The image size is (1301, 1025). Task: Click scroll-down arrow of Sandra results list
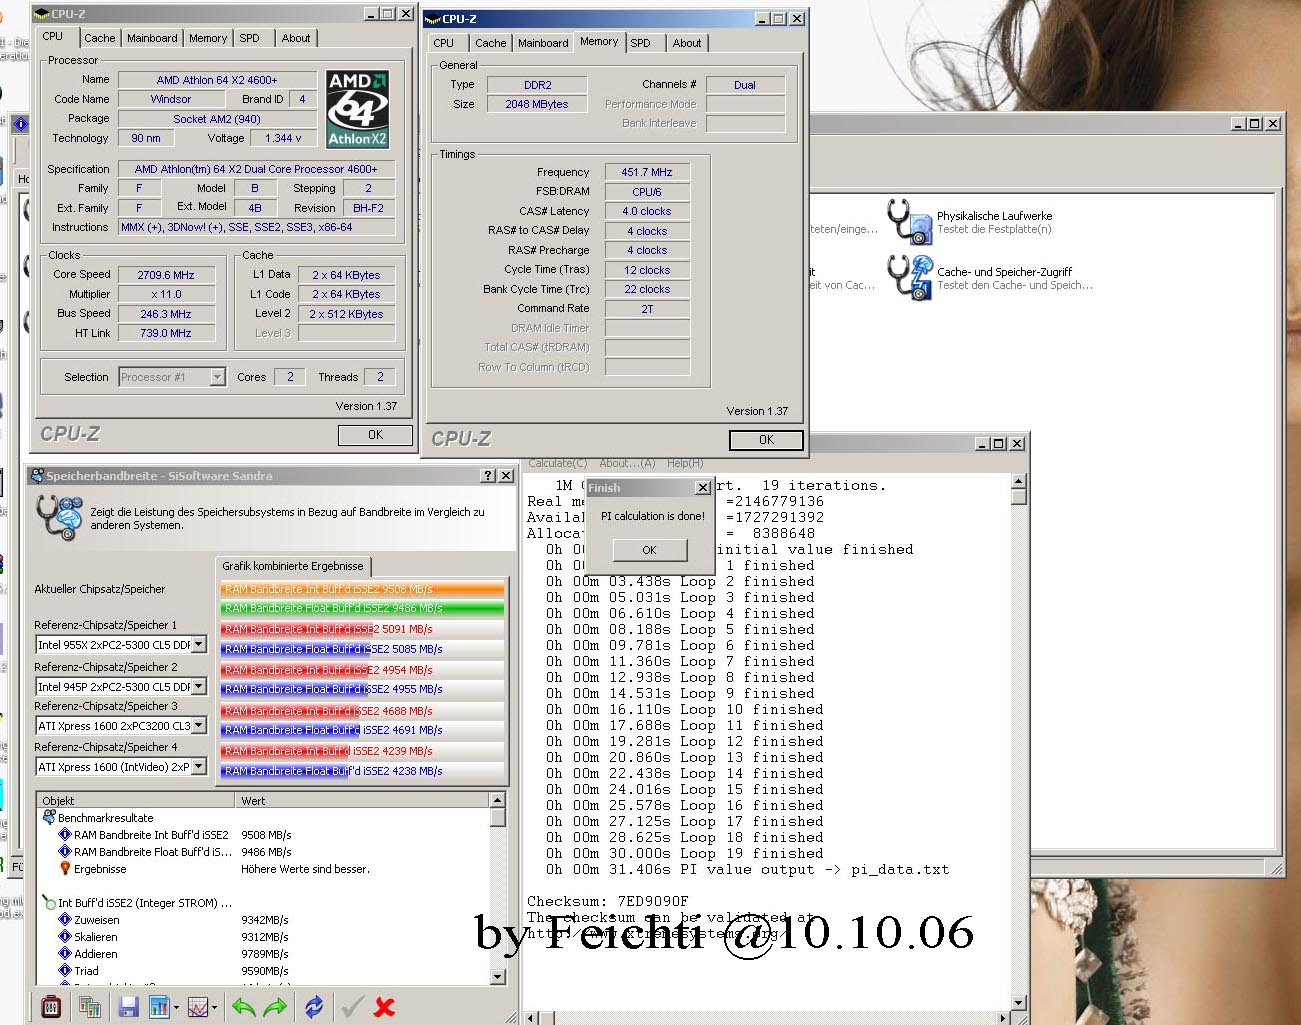[x=498, y=977]
